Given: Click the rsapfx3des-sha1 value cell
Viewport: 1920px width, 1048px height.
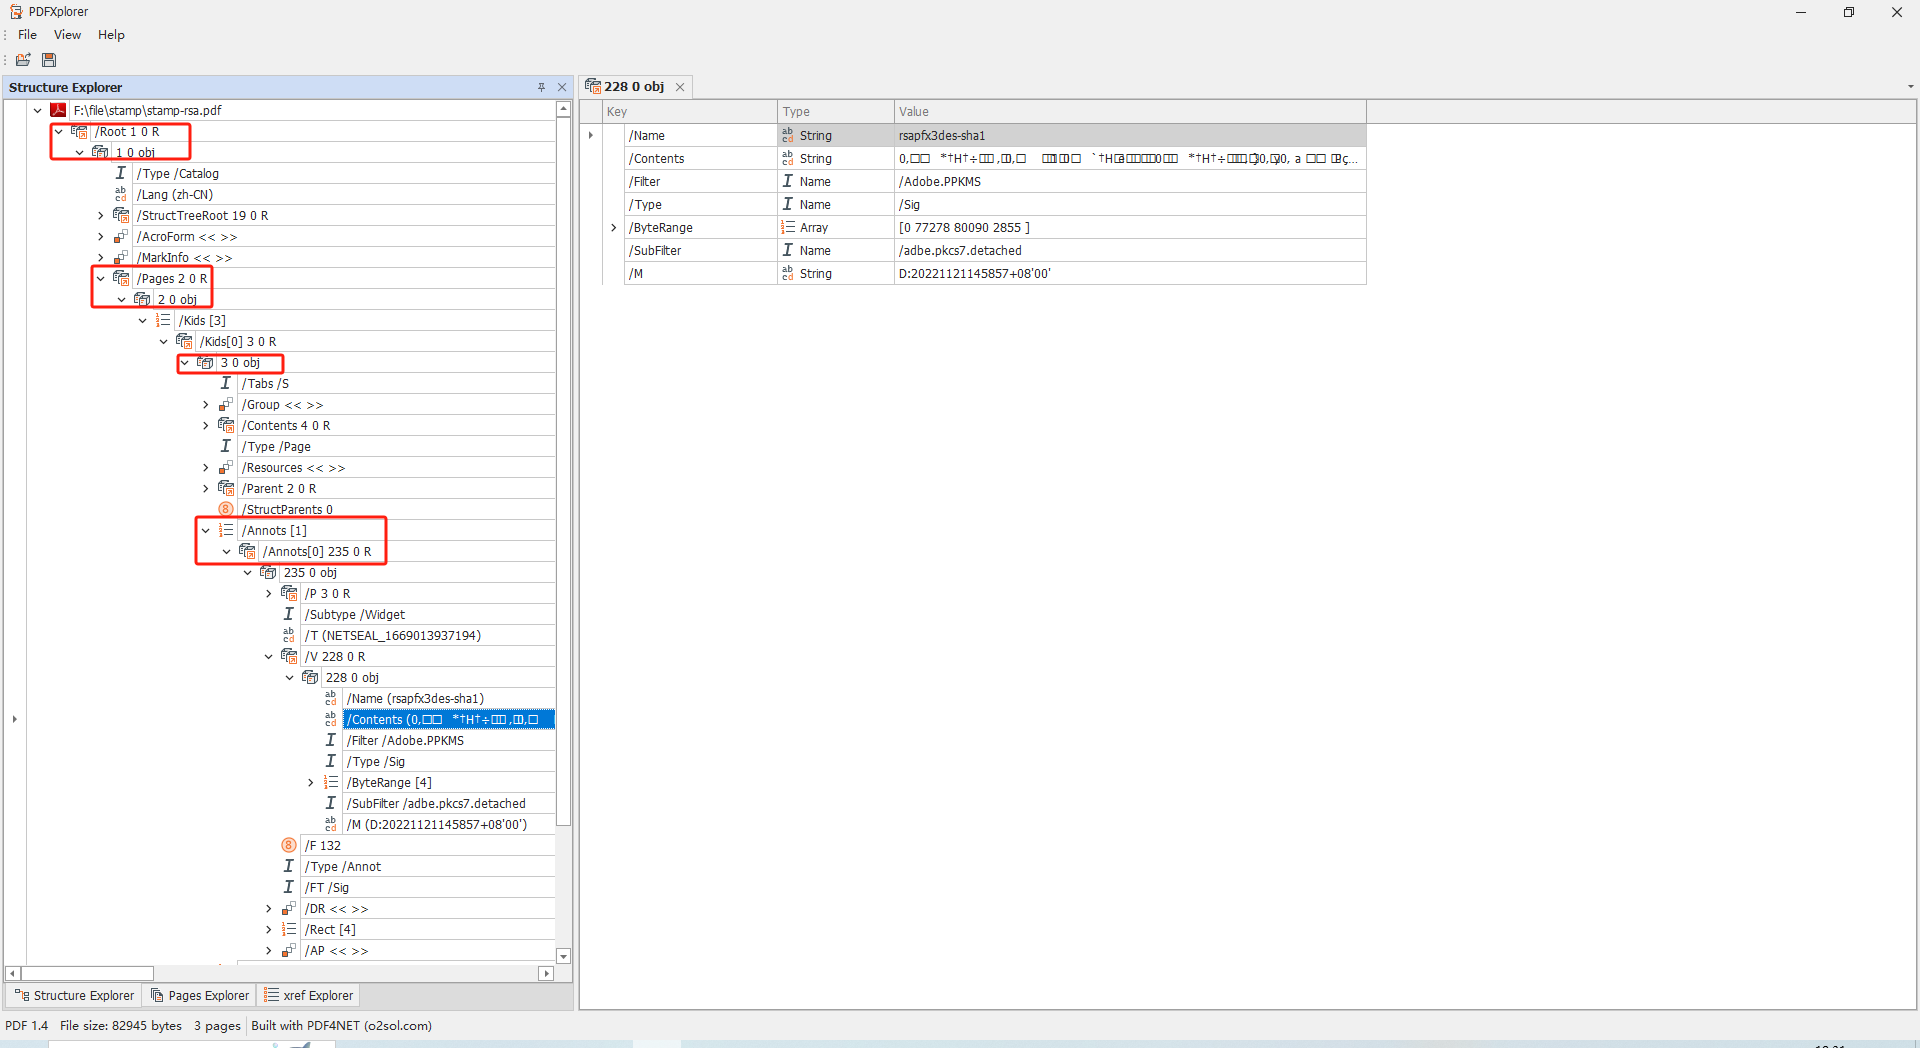Looking at the screenshot, I should click(x=1130, y=135).
